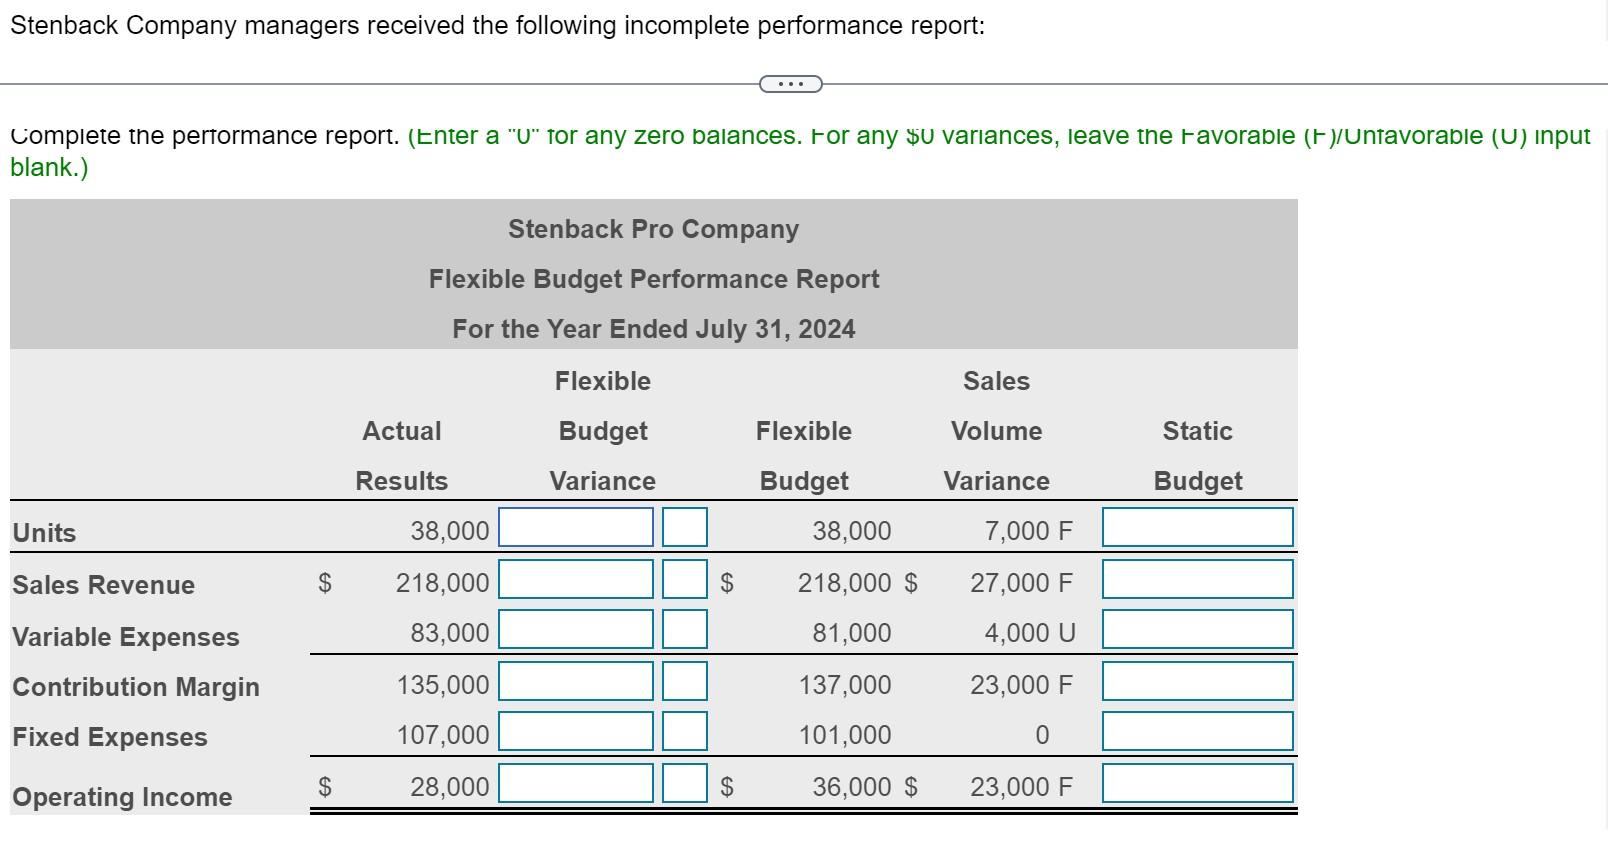The image size is (1608, 850).
Task: Click Contribution Margin static budget field
Action: [x=1198, y=681]
